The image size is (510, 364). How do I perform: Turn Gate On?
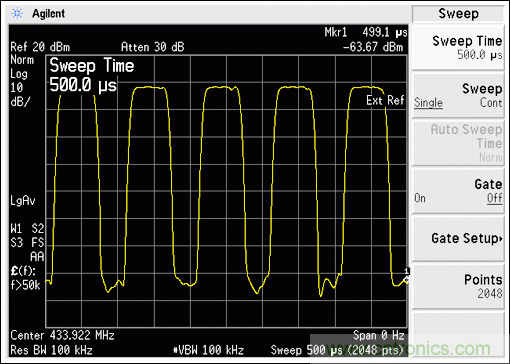pyautogui.click(x=420, y=198)
